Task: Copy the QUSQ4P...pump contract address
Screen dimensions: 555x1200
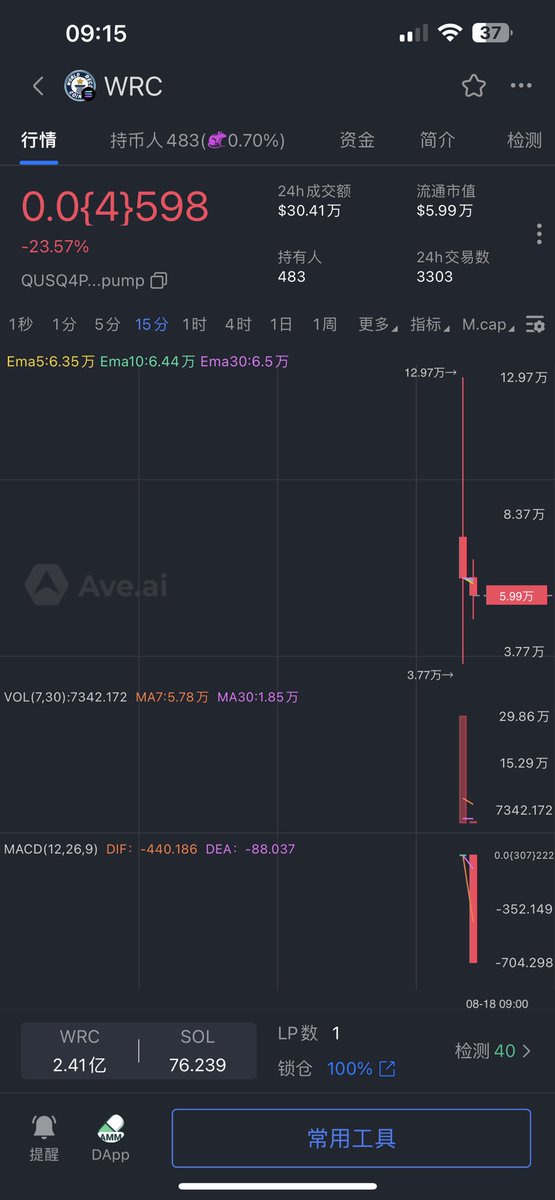Action: (x=159, y=280)
